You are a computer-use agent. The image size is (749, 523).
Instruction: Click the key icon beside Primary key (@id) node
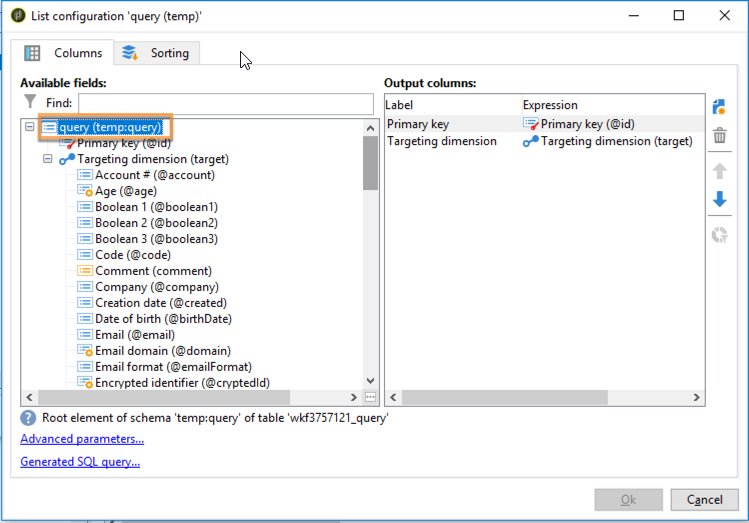[67, 143]
